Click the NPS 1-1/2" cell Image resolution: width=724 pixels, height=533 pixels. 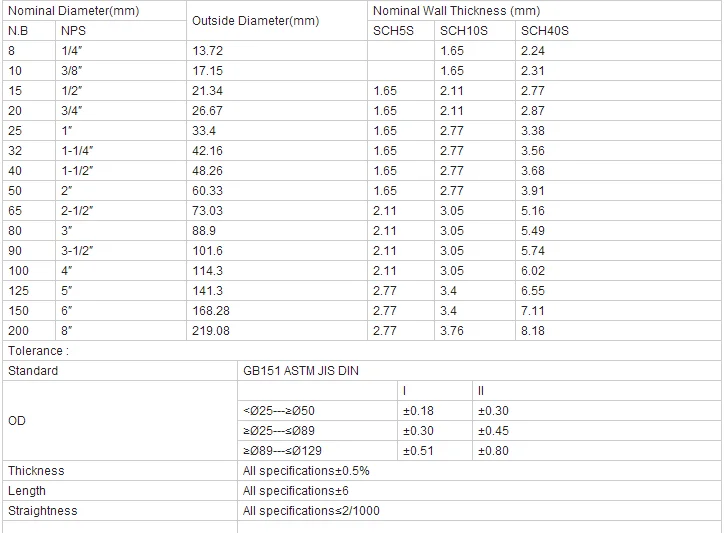[121, 171]
